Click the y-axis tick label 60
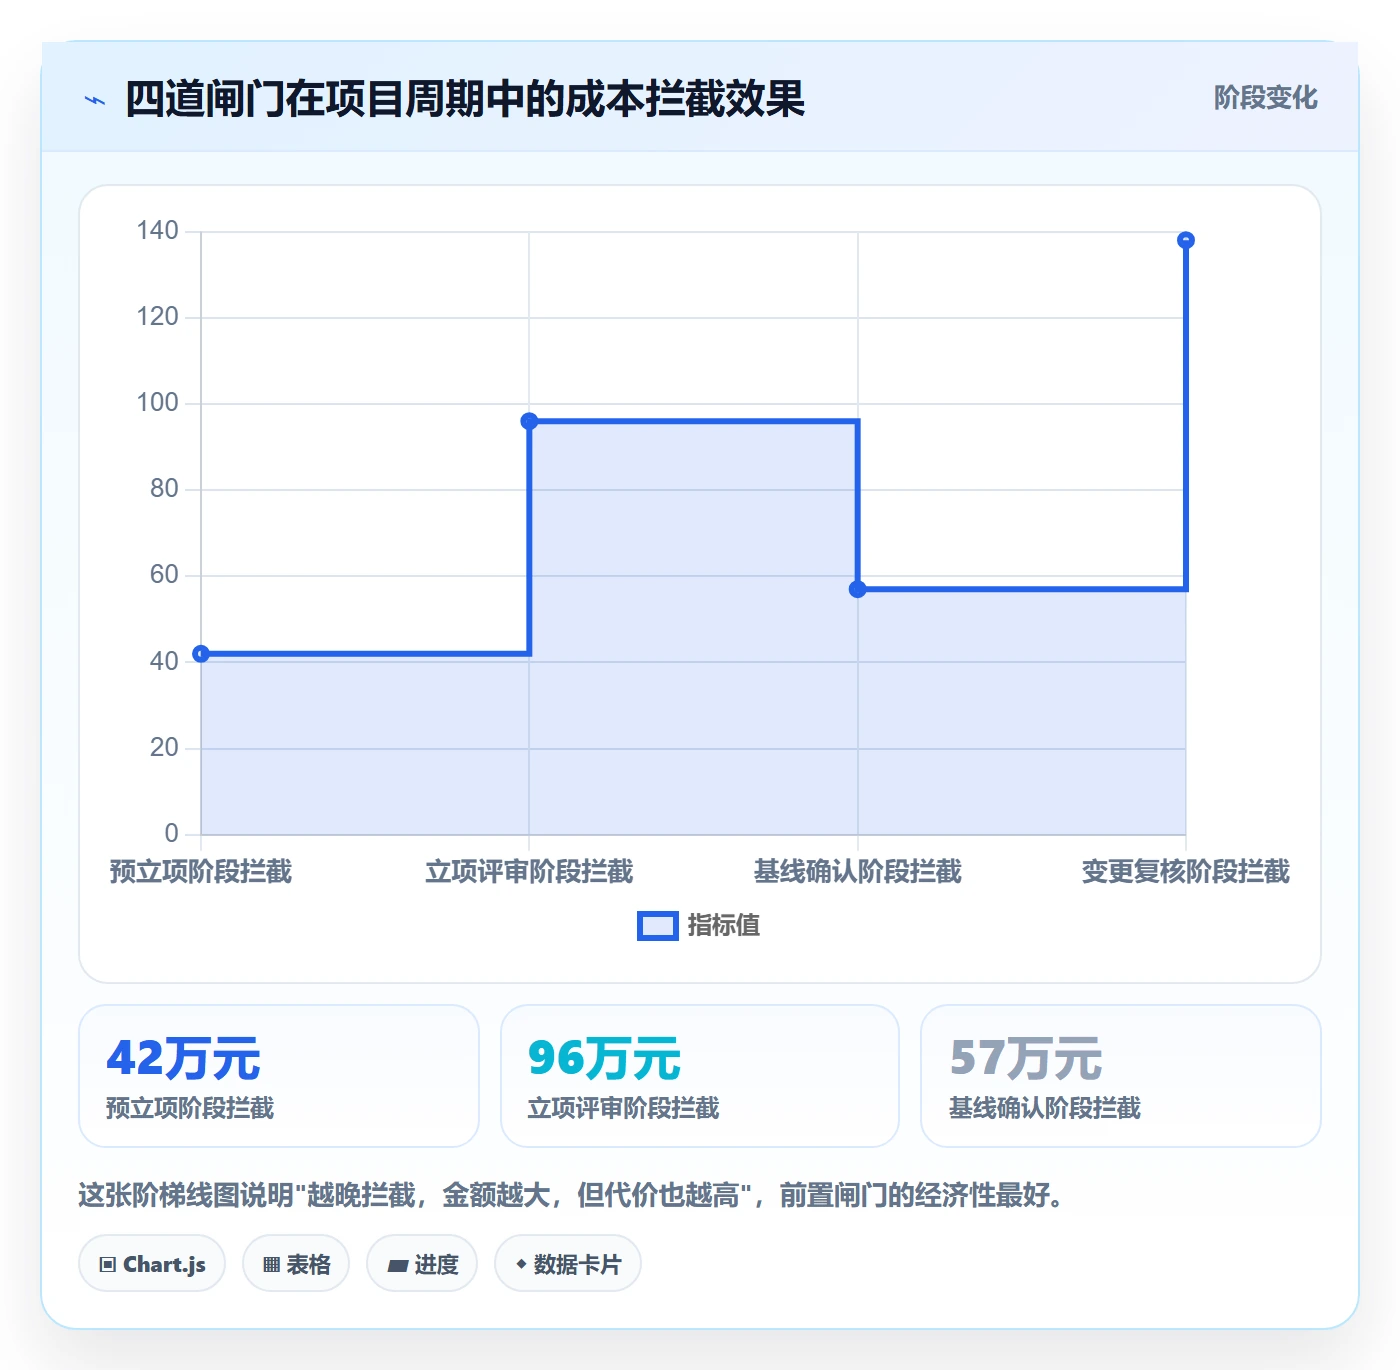This screenshot has height=1370, width=1400. (164, 575)
